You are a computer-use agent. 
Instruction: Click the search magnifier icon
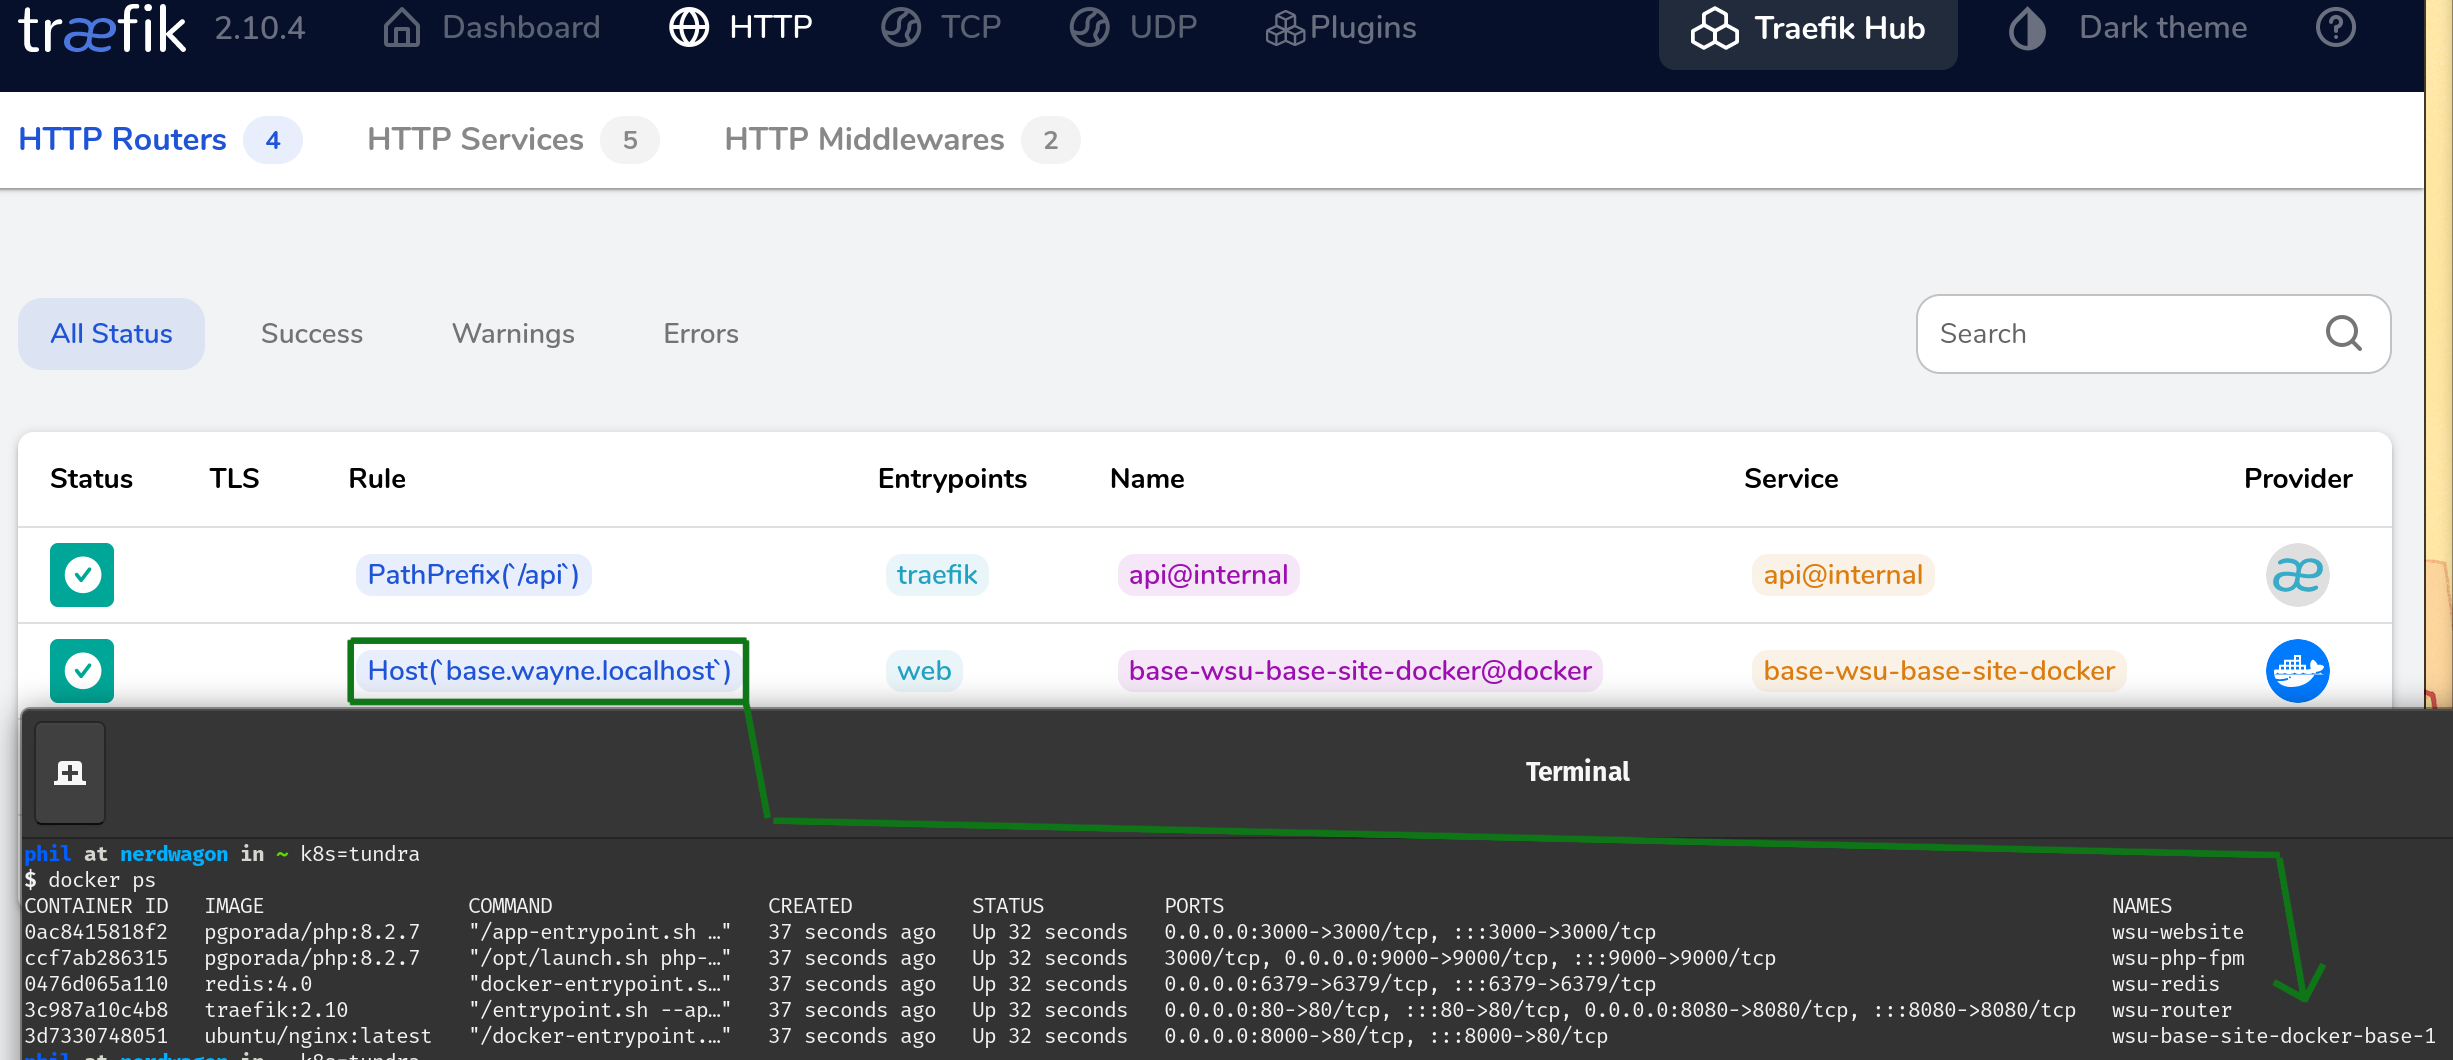coord(2344,333)
